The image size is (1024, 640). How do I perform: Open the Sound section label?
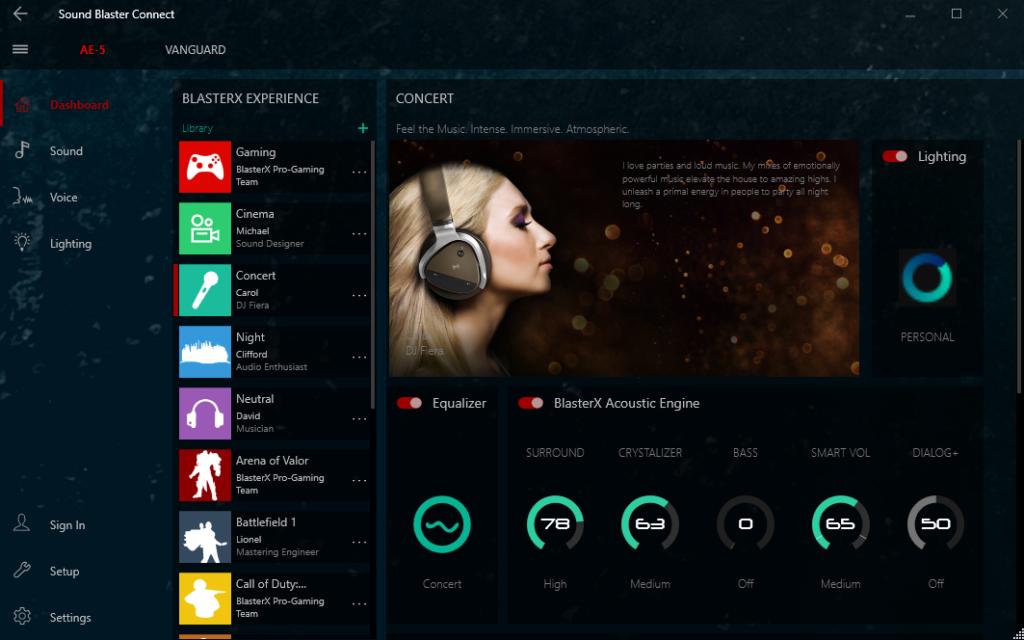pos(66,151)
